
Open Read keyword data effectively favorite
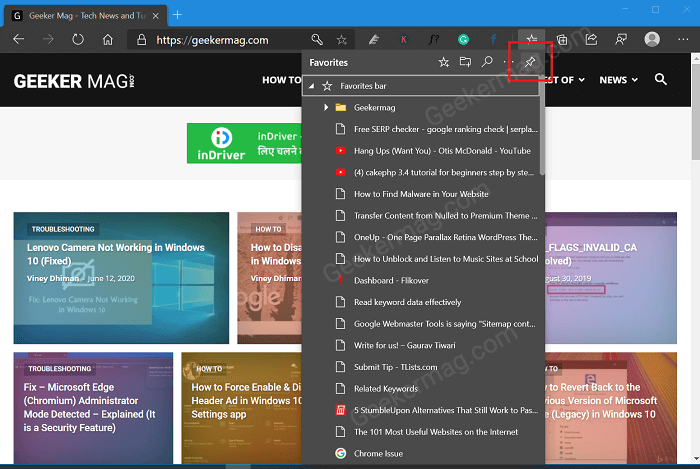pyautogui.click(x=423, y=302)
